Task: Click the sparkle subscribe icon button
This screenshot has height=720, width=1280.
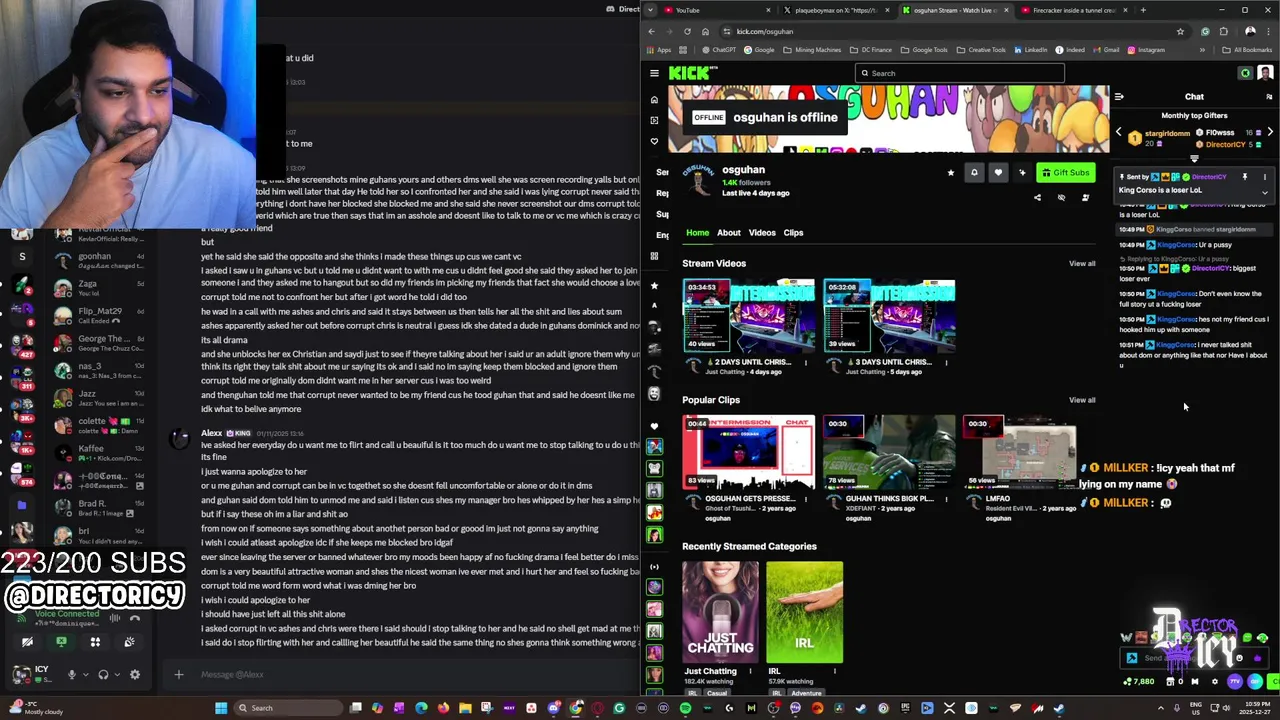Action: (x=1022, y=173)
